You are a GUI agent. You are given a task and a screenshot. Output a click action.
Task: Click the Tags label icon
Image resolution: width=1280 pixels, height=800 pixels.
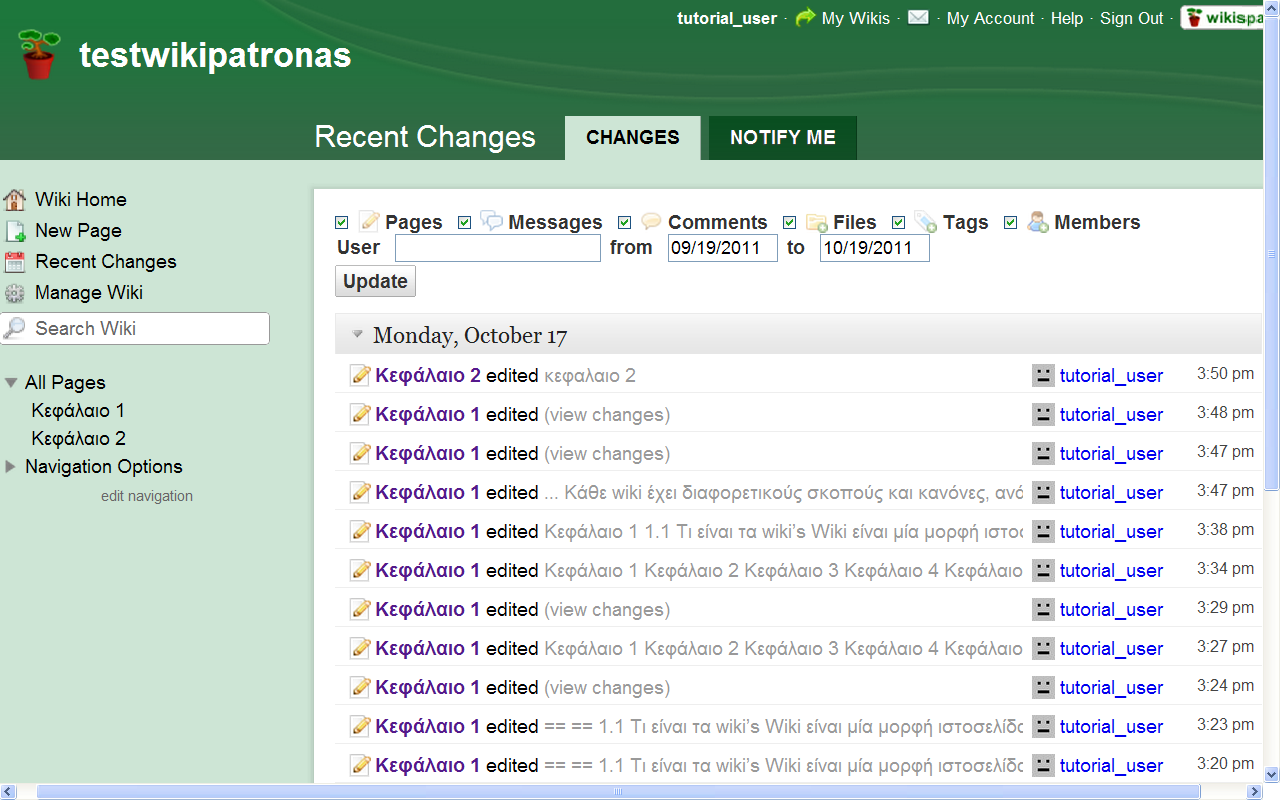point(926,221)
